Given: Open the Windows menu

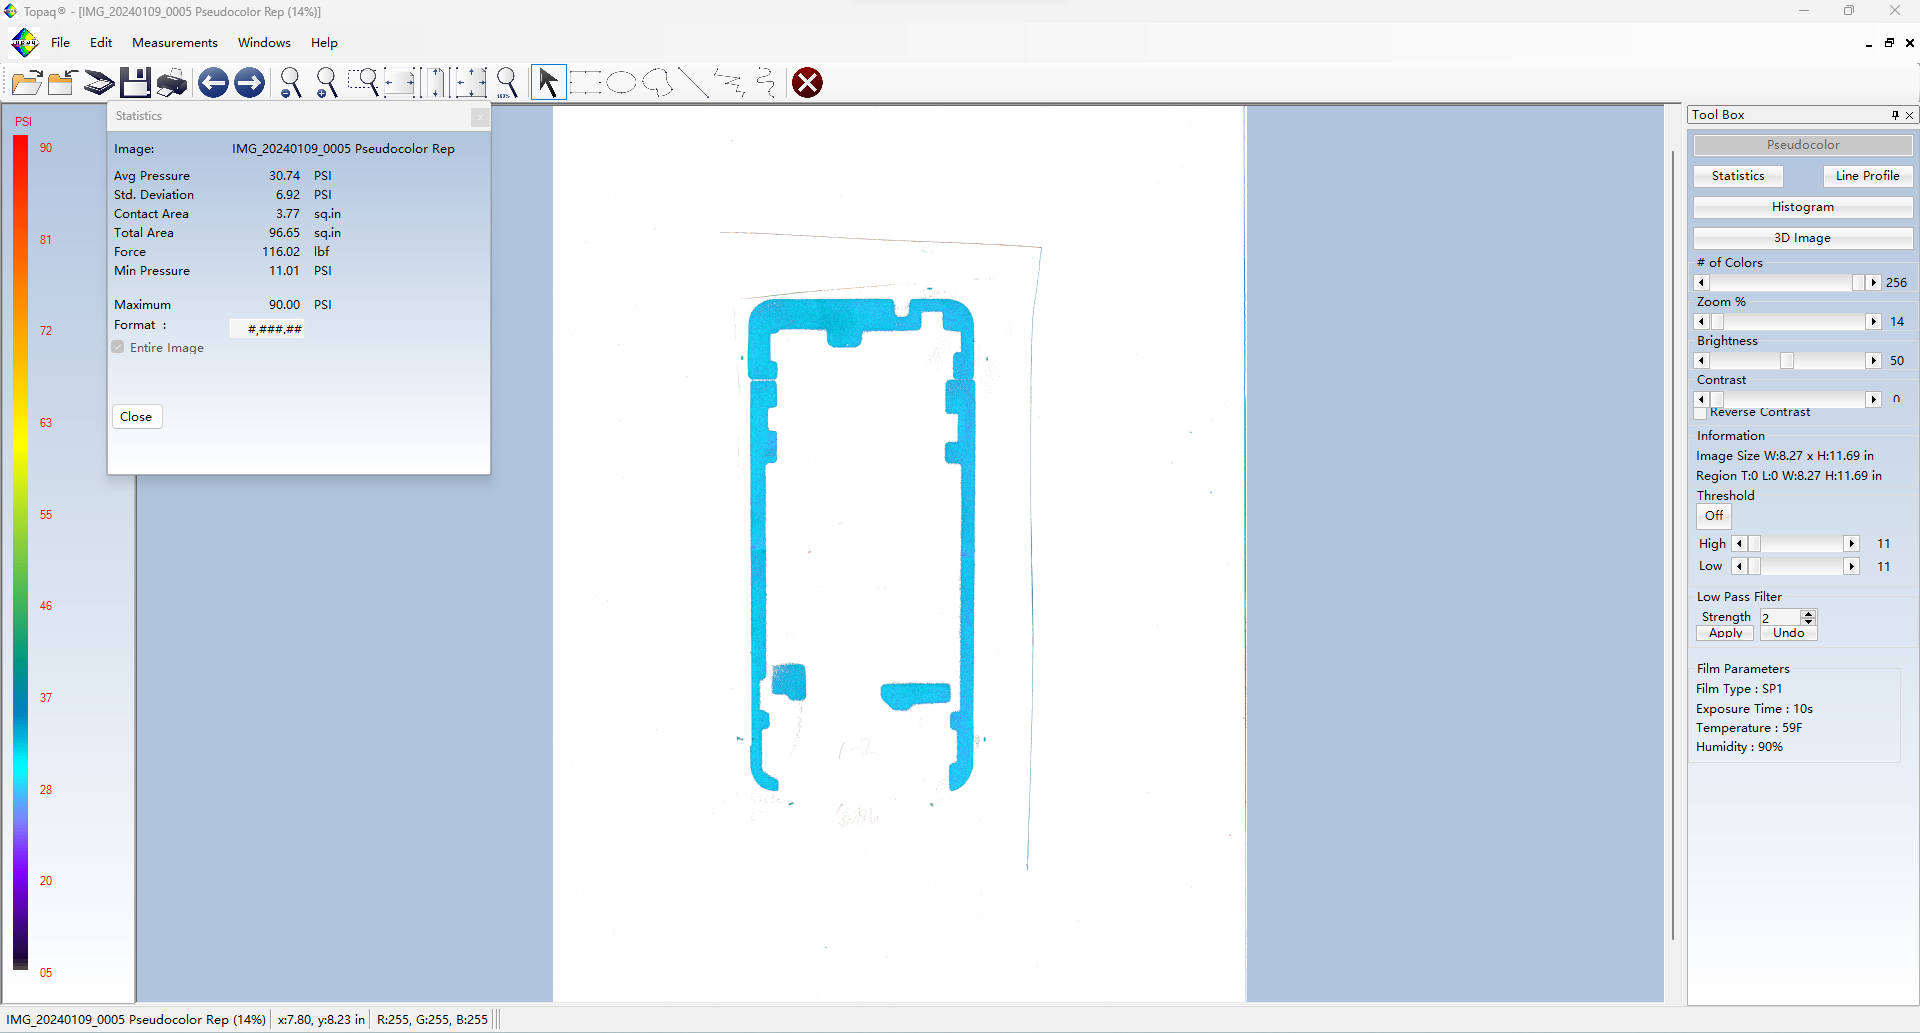Looking at the screenshot, I should point(264,43).
